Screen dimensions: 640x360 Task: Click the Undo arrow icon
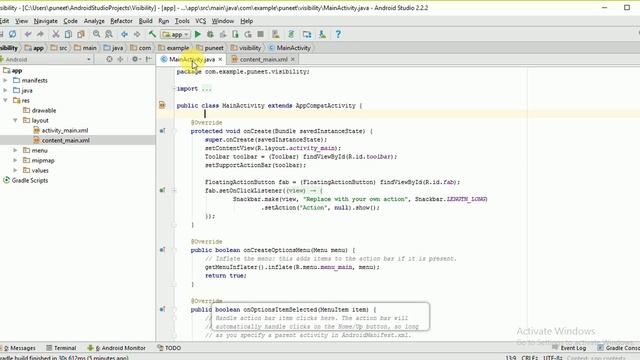point(28,34)
